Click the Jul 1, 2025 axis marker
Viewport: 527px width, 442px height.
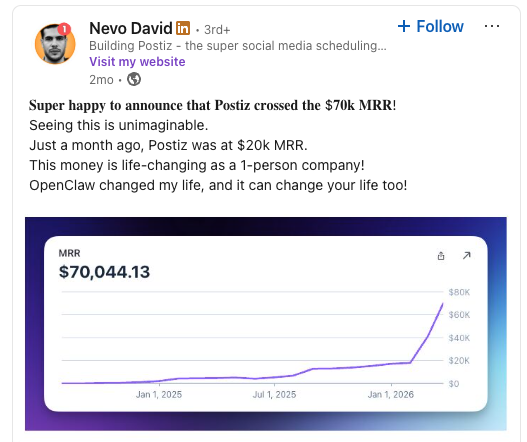pos(274,394)
